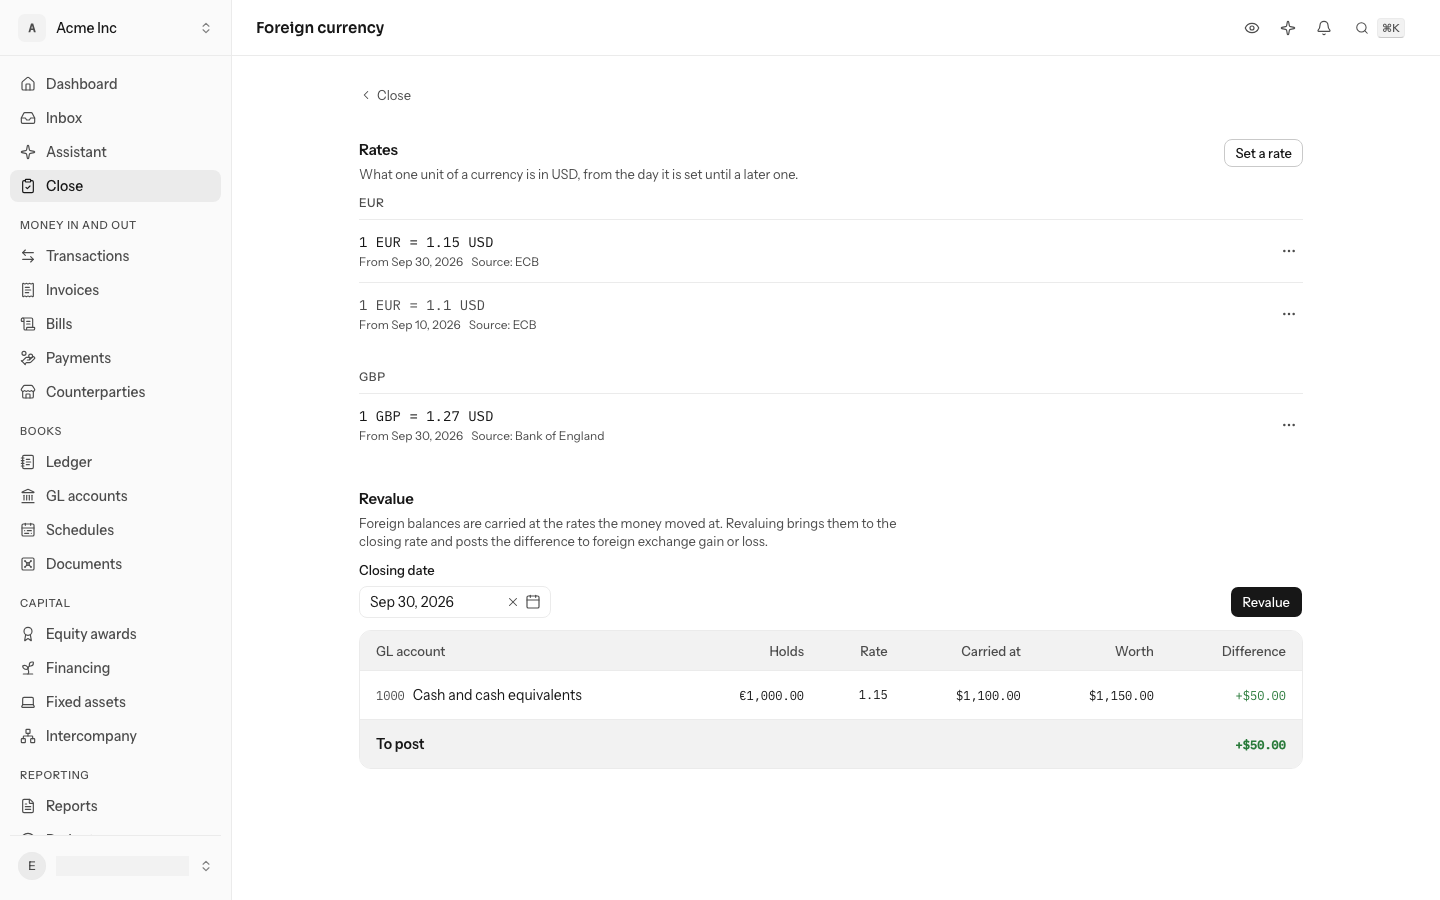The height and width of the screenshot is (900, 1440).
Task: Navigate to Financing section
Action: [116, 668]
